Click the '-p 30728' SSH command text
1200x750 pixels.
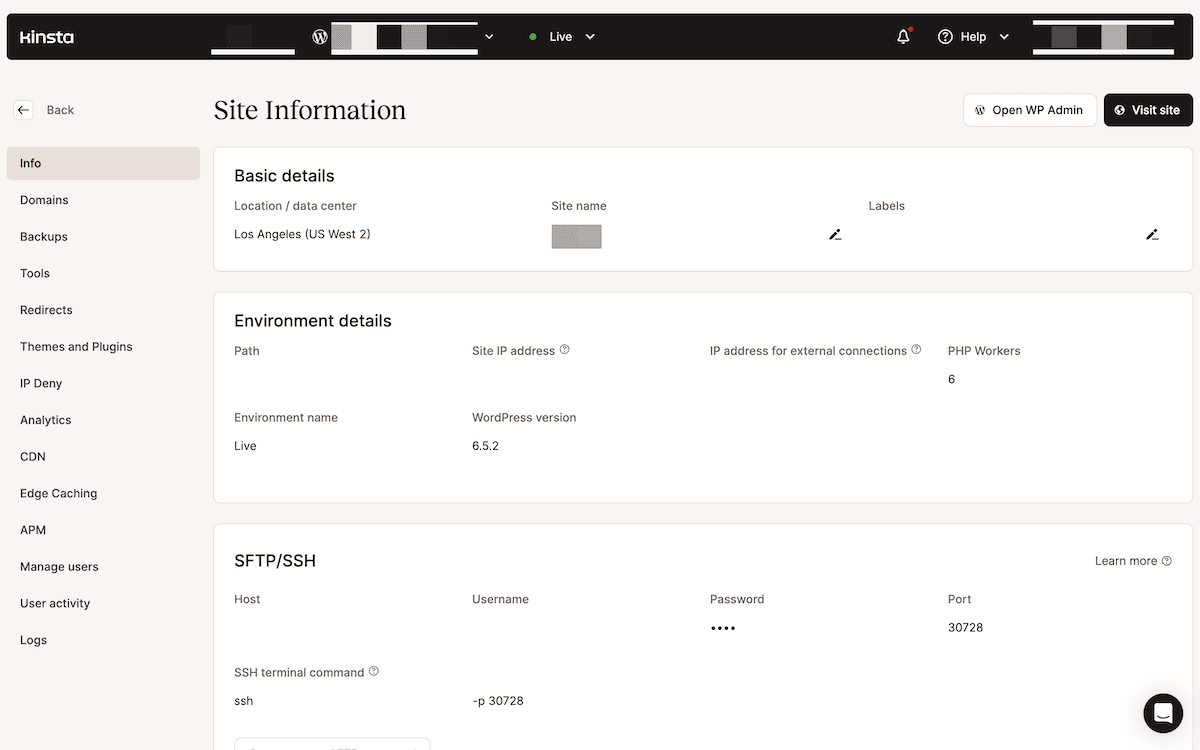pyautogui.click(x=498, y=701)
